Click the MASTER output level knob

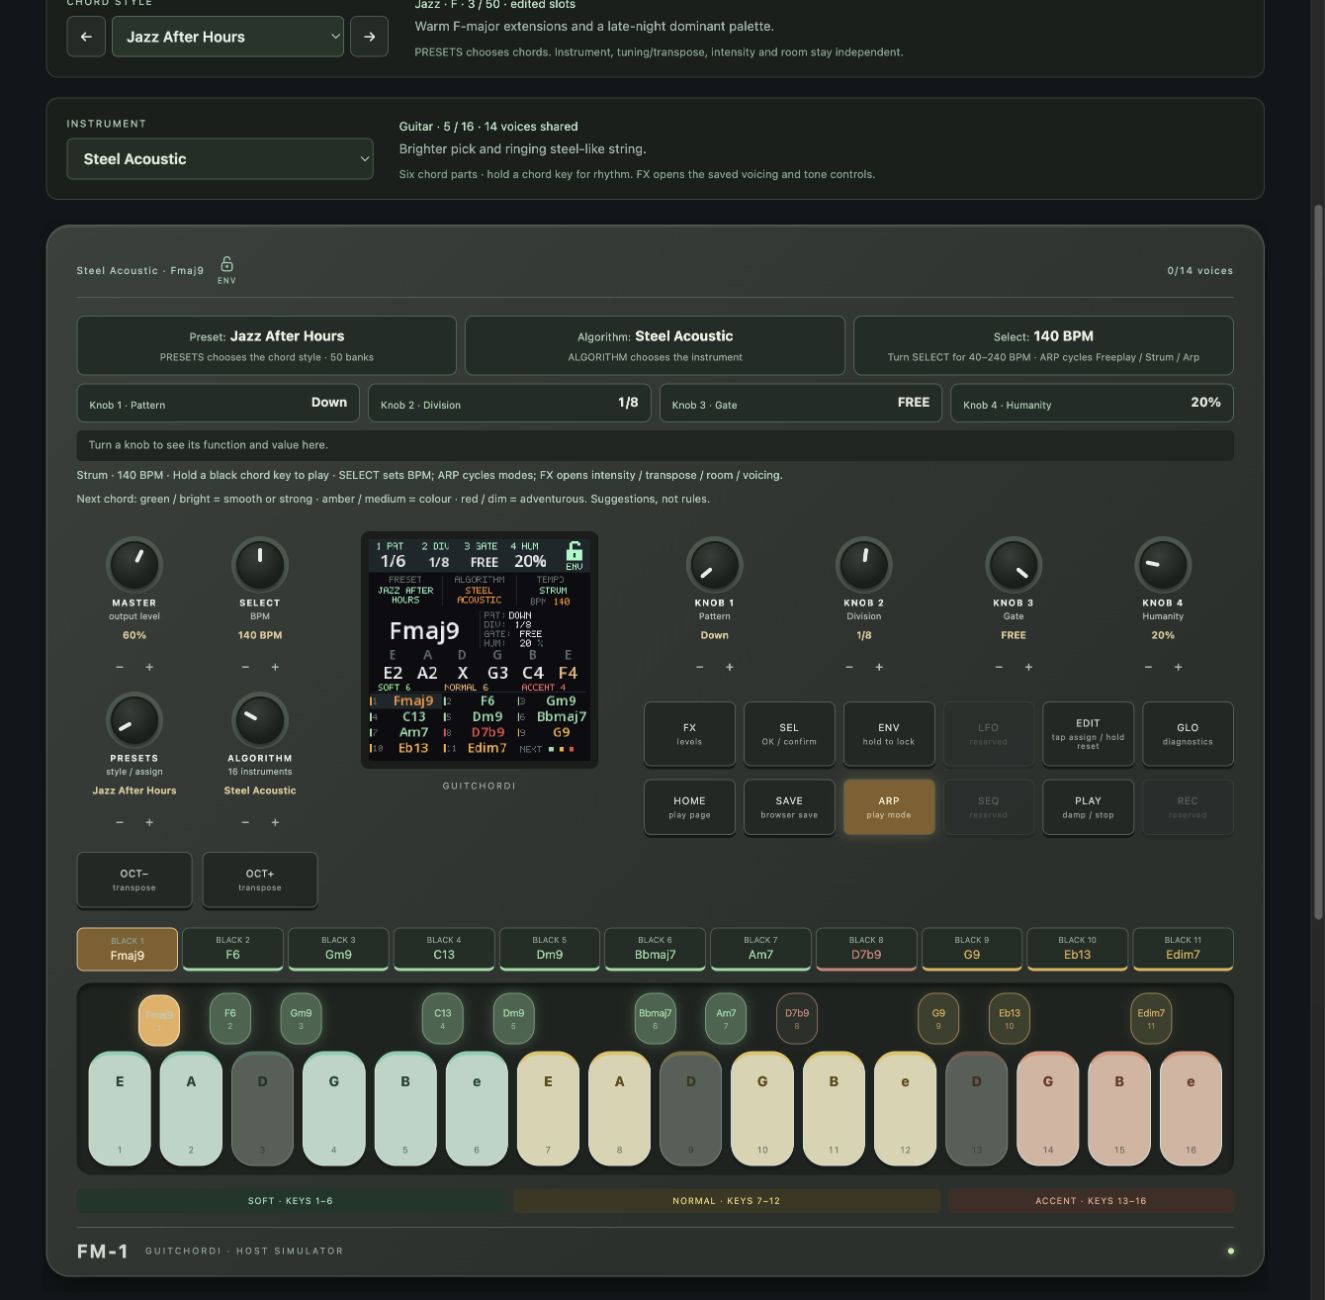[x=134, y=564]
